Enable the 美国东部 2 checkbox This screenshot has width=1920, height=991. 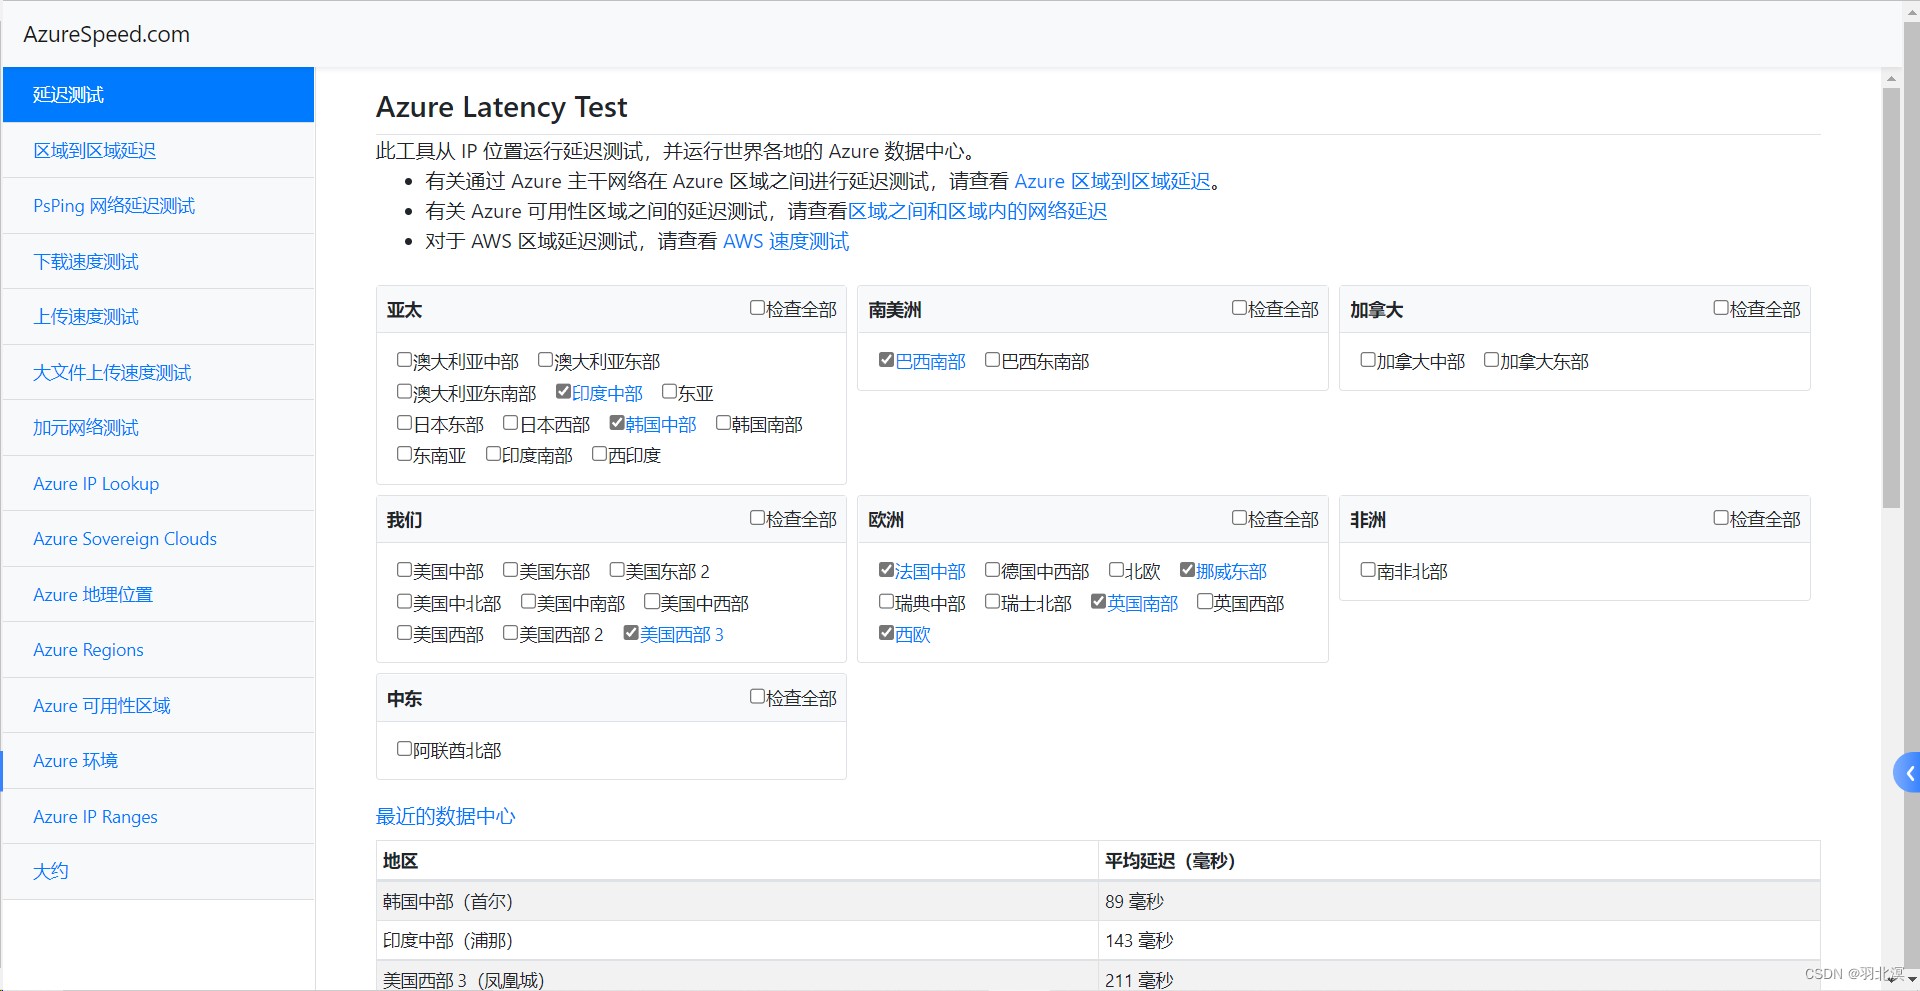click(x=617, y=570)
